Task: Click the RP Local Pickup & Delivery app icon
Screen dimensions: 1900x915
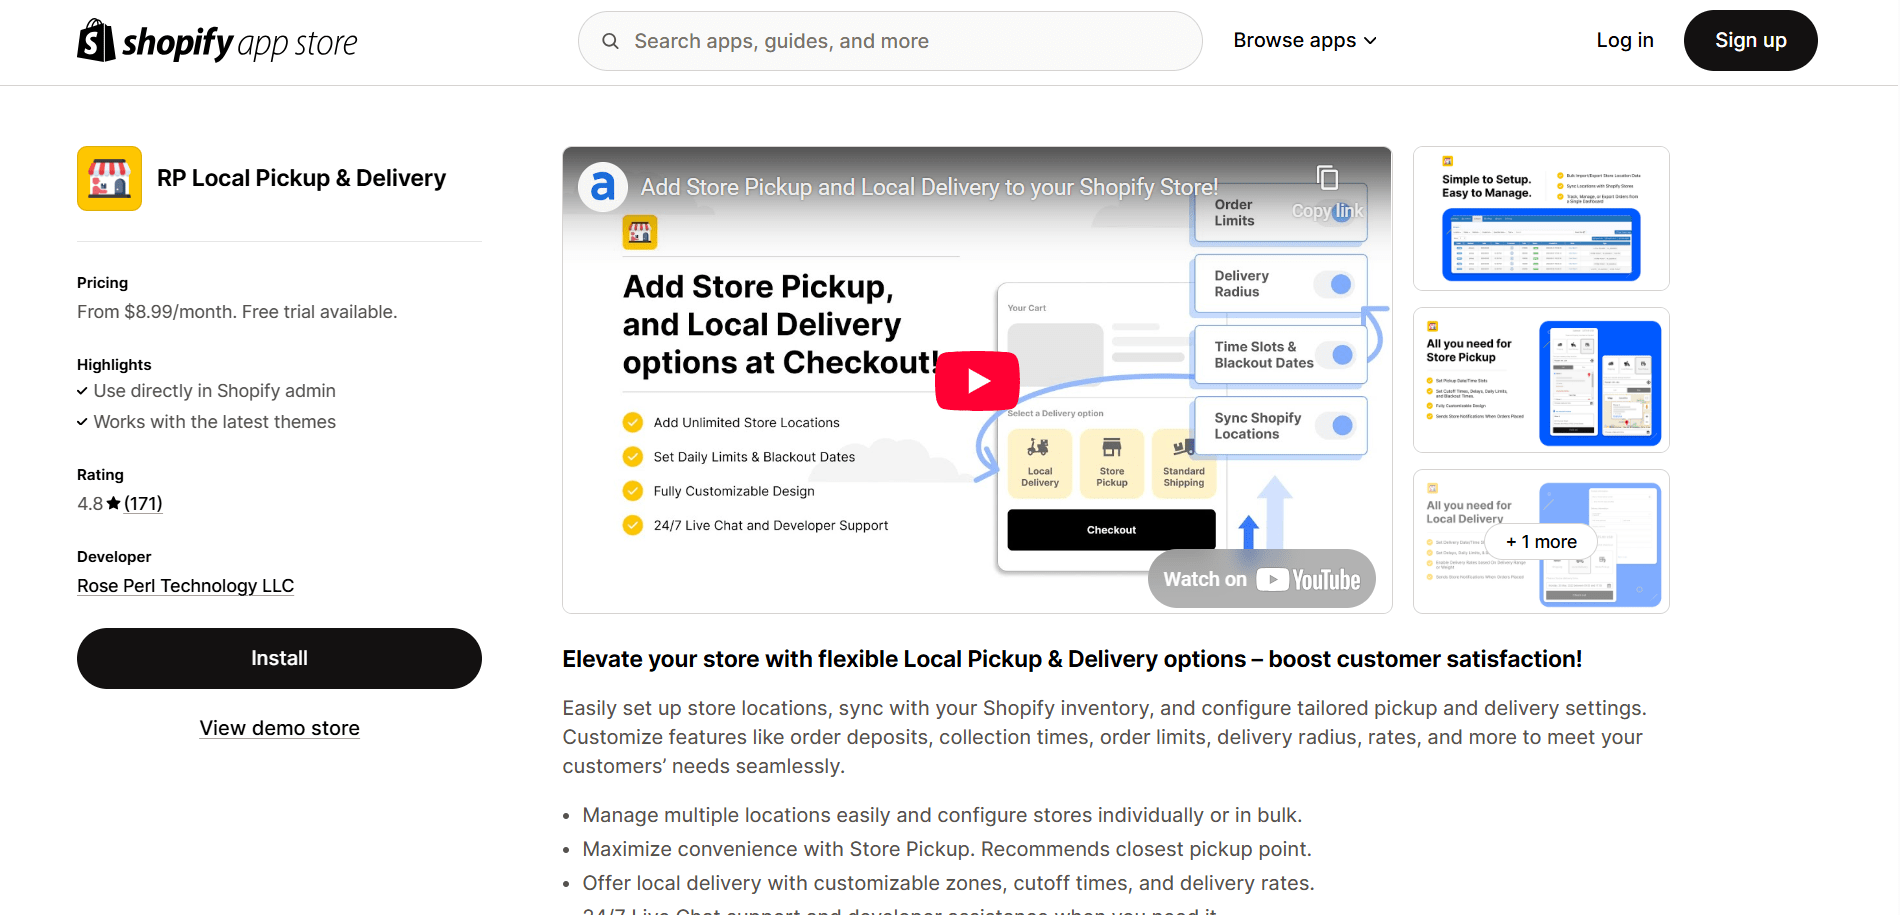Action: (109, 178)
